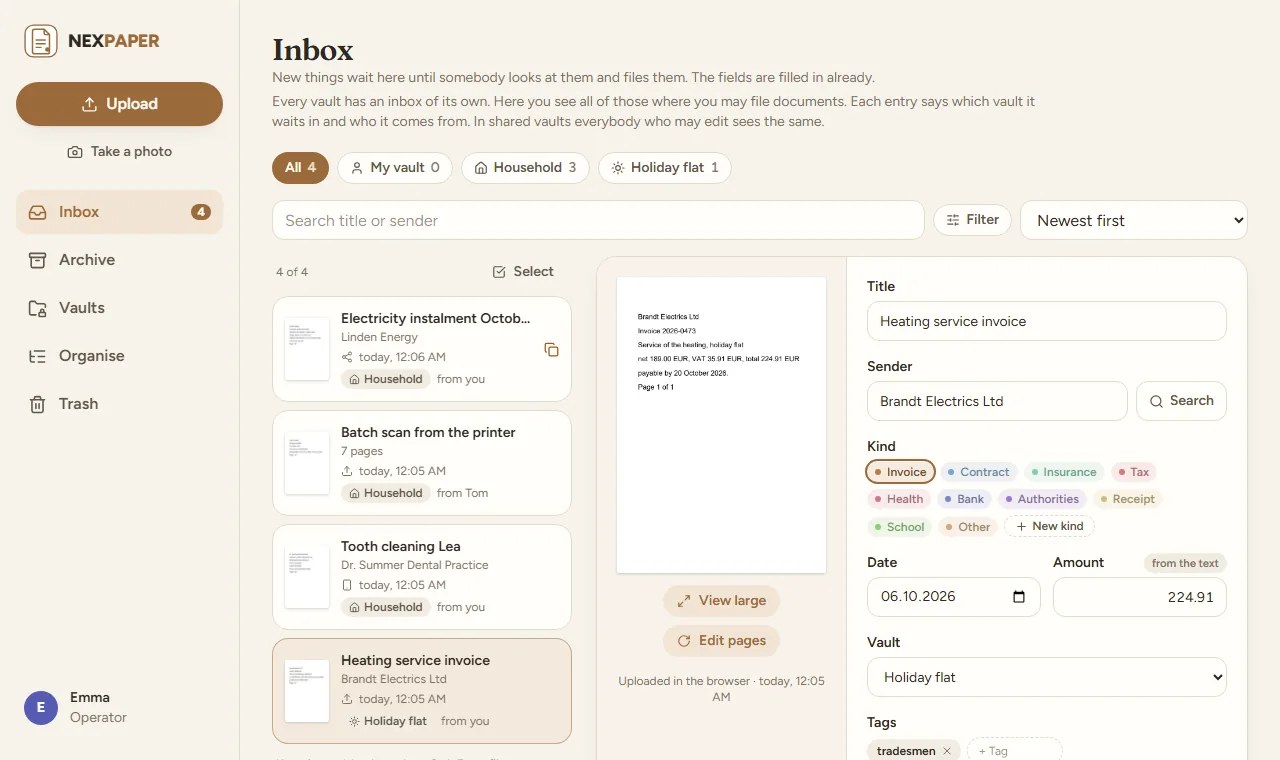Viewport: 1280px width, 760px height.
Task: Select the Tax kind chip
Action: coord(1133,472)
